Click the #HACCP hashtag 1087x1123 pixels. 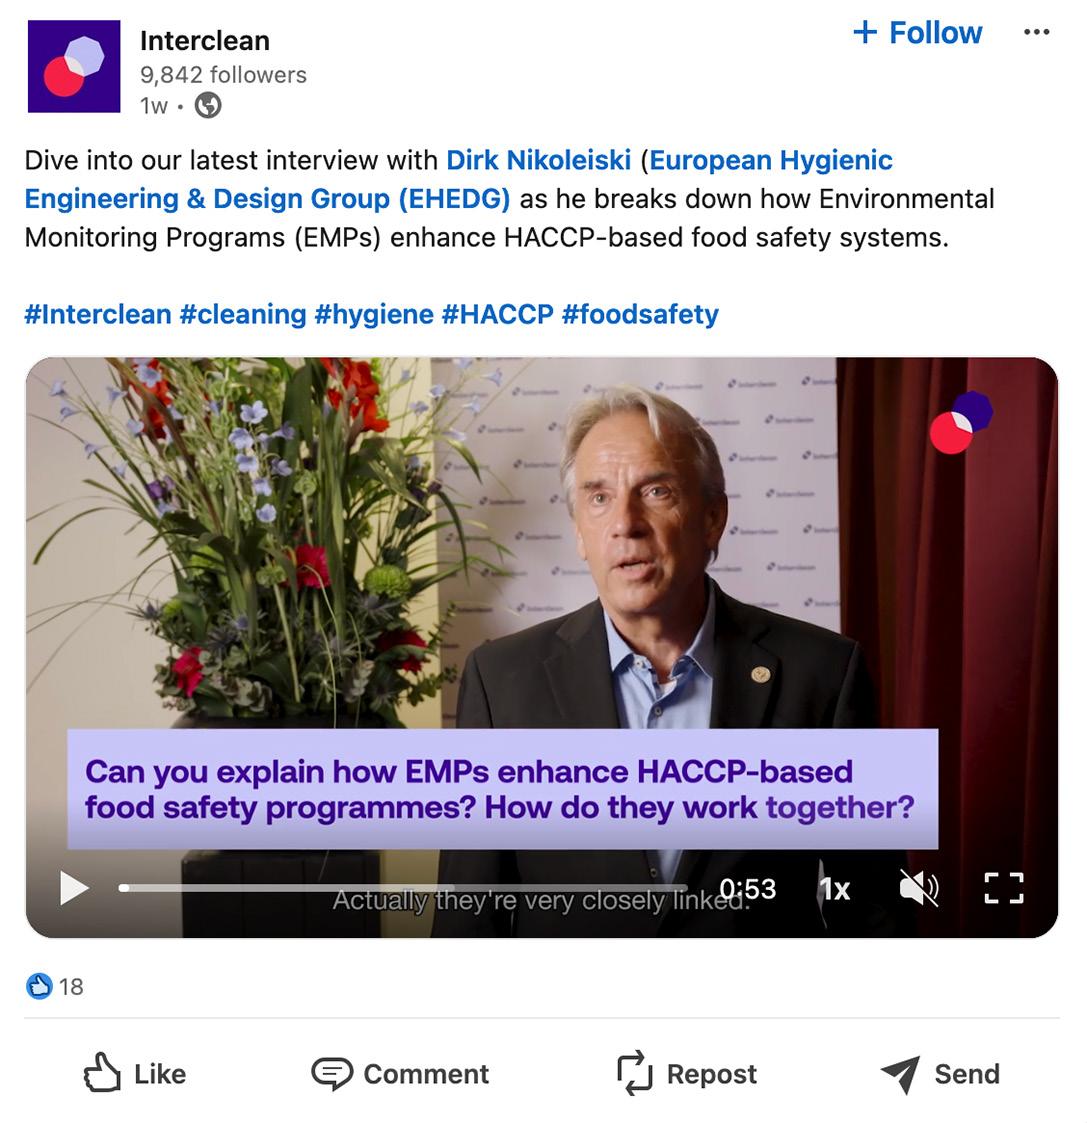pyautogui.click(x=497, y=314)
